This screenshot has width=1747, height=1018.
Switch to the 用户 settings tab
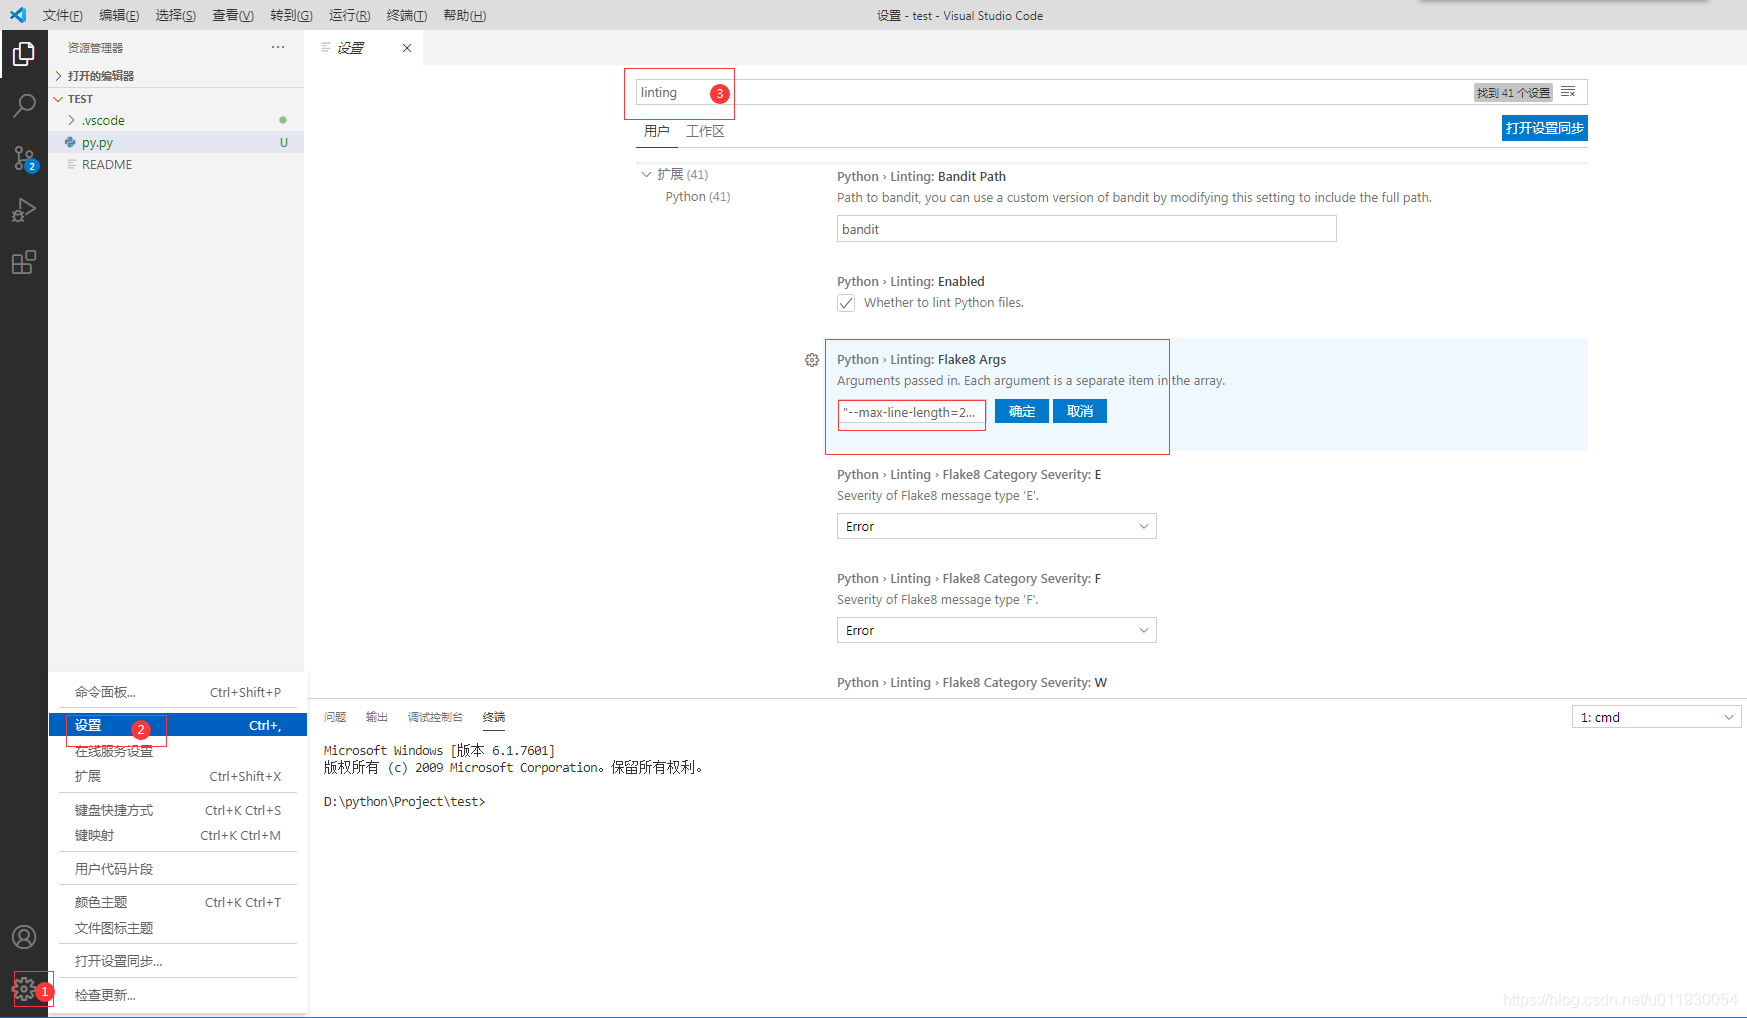657,131
